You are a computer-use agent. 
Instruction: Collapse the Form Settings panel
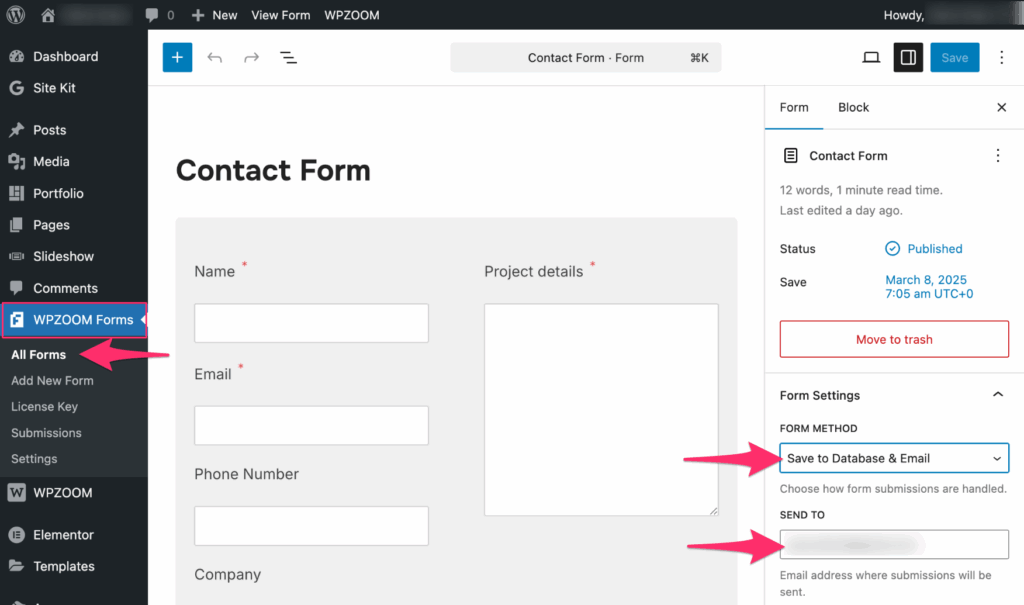(x=894, y=395)
